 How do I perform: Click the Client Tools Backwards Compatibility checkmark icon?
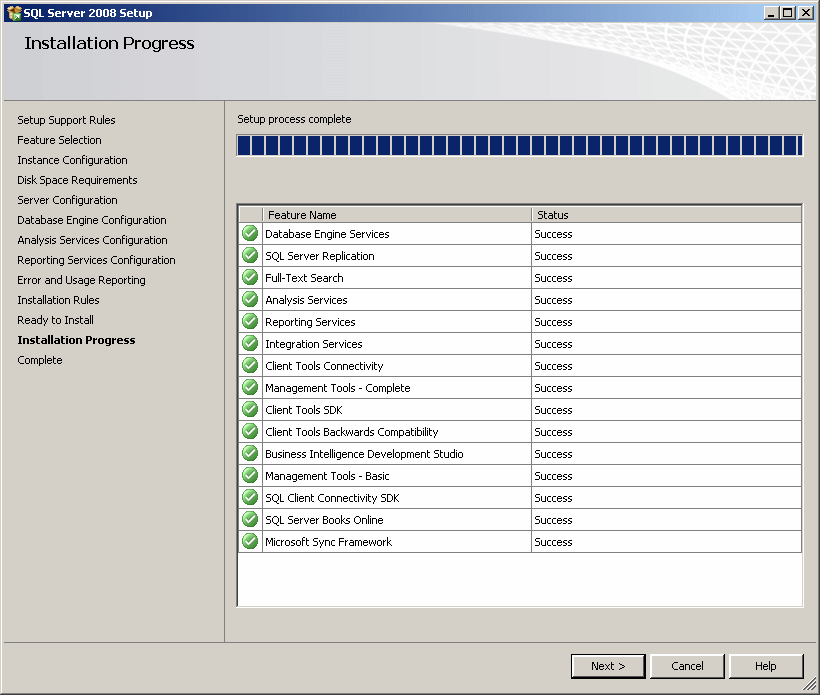[250, 431]
